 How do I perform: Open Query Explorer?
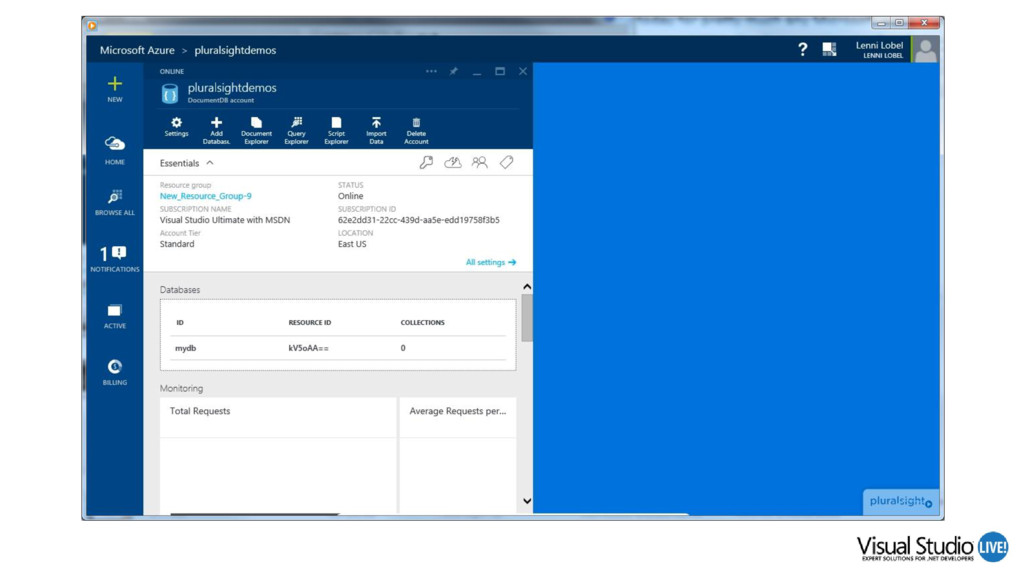click(296, 131)
